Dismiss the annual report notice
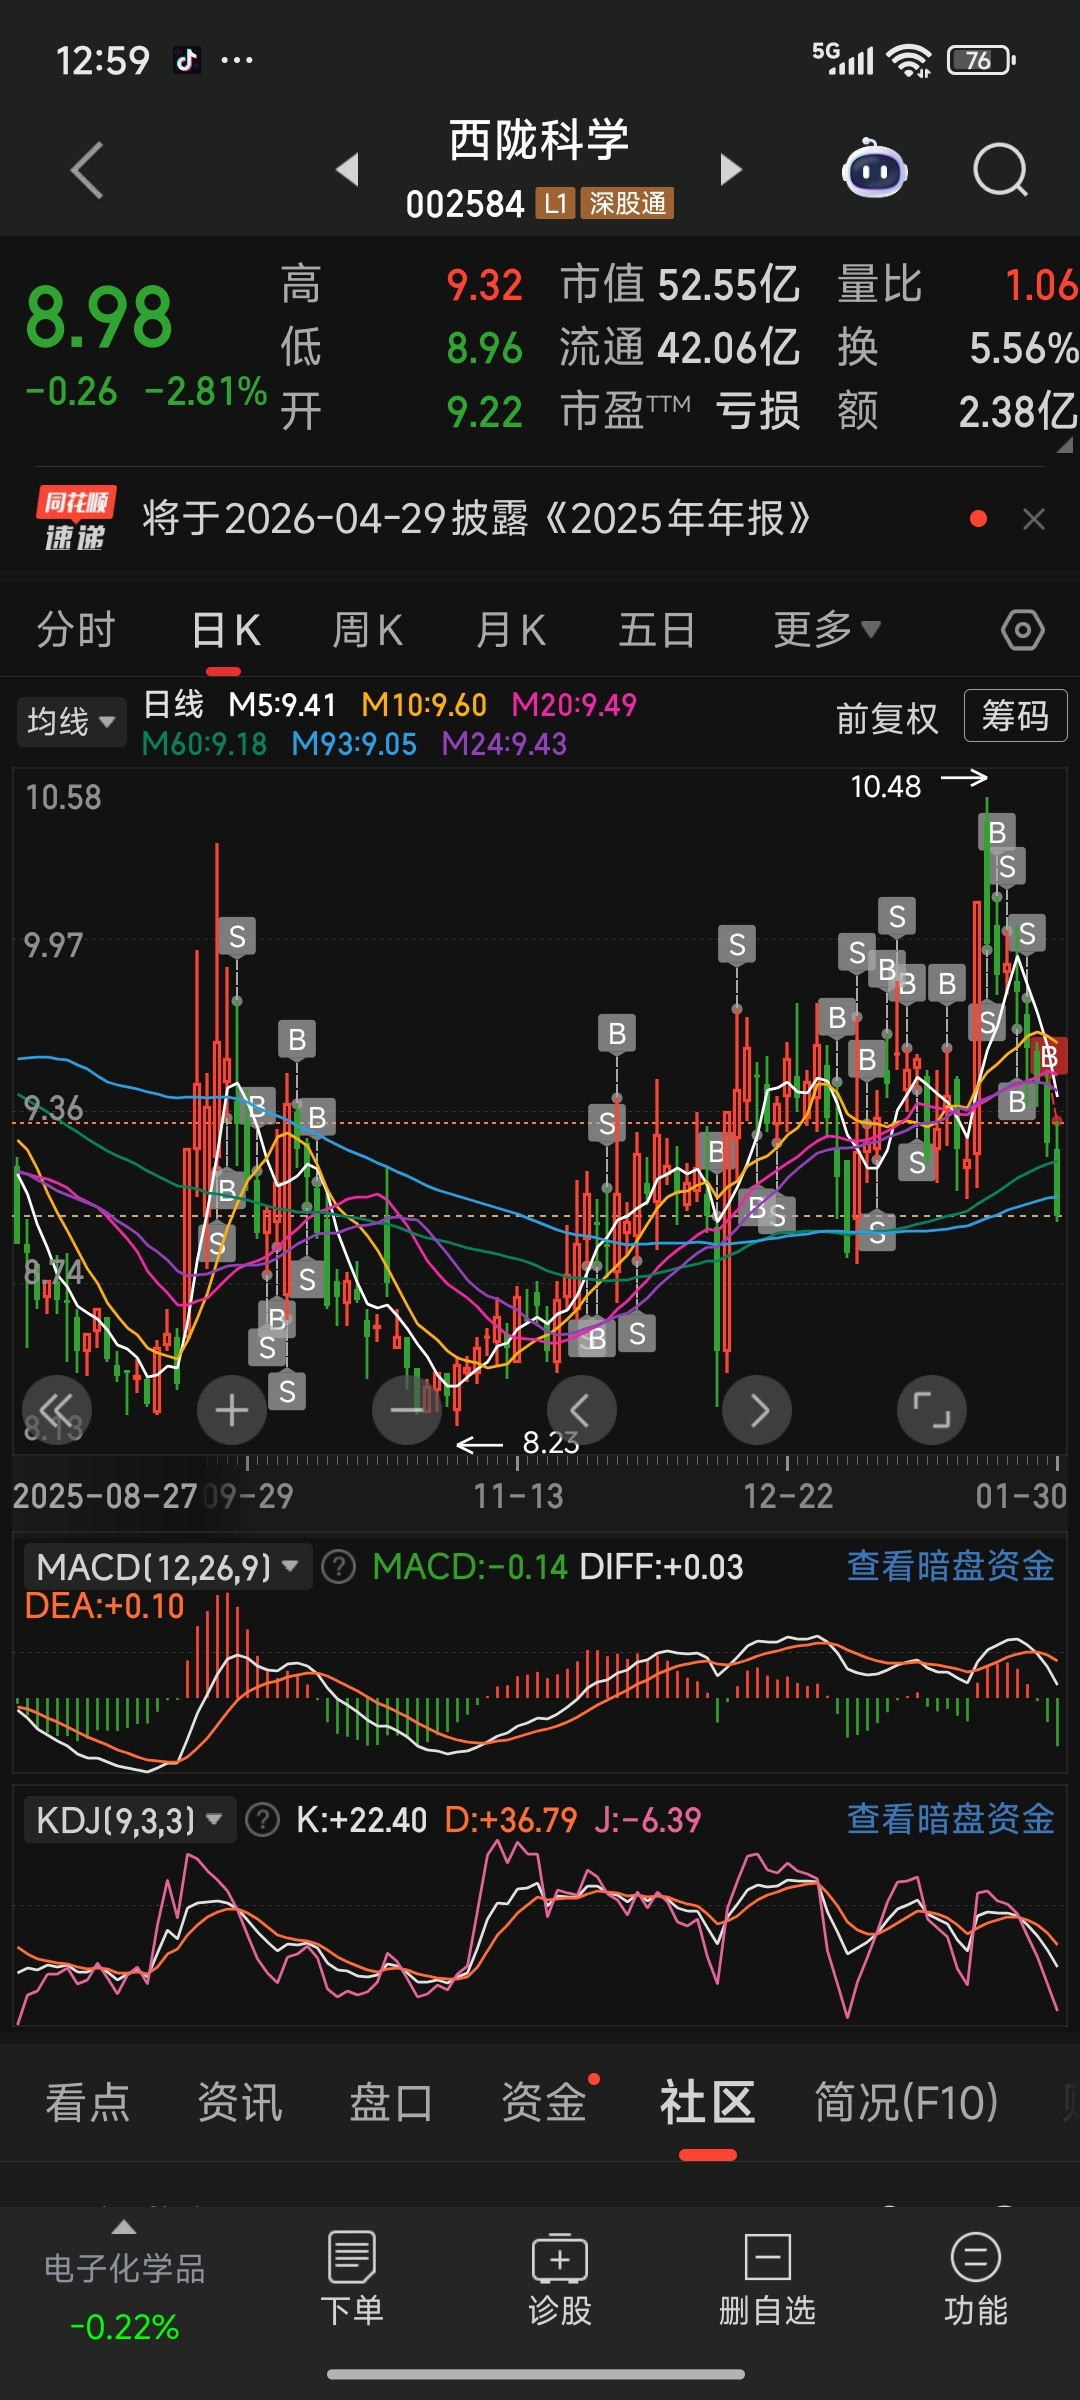Viewport: 1080px width, 2400px height. 1034,519
